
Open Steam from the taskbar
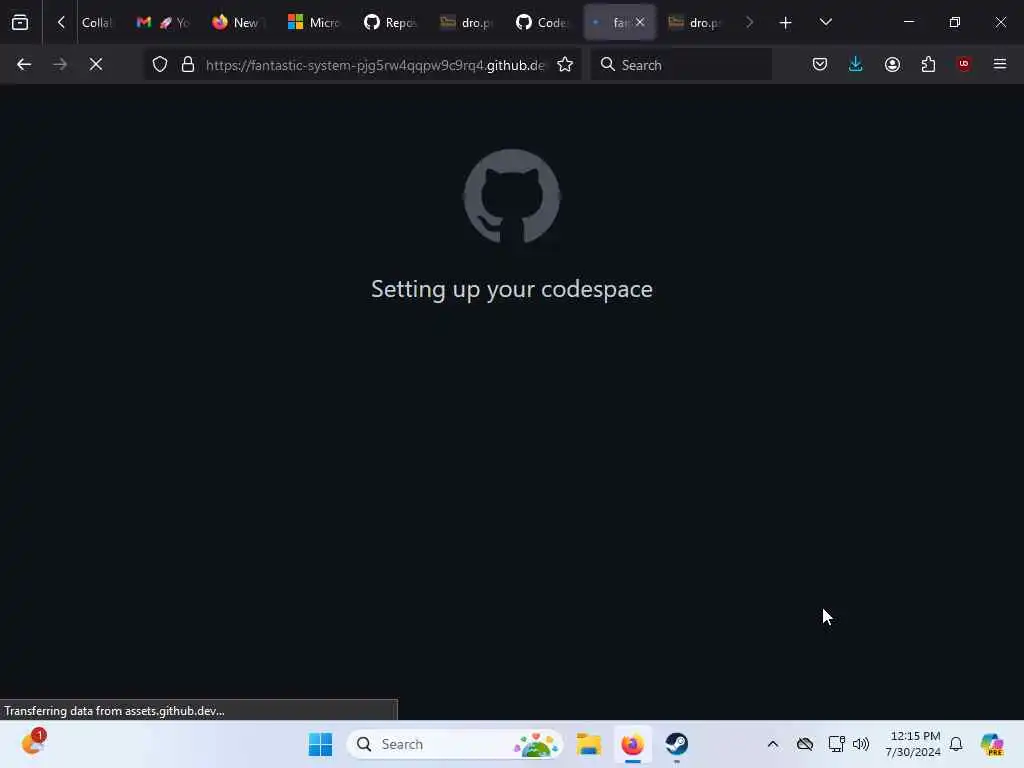(677, 744)
